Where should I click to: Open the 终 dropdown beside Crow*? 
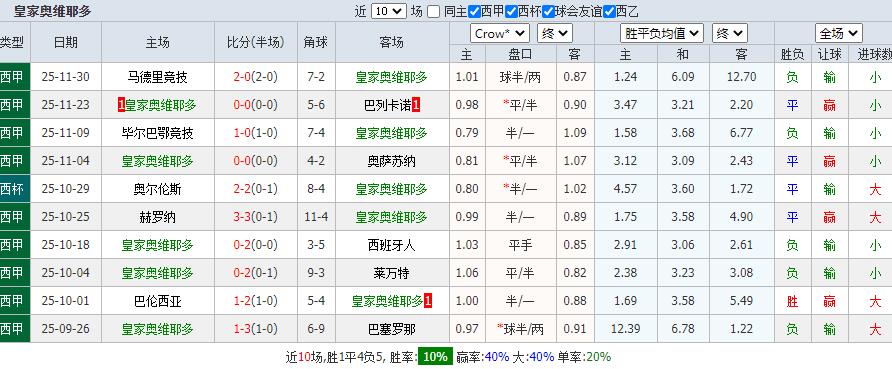[555, 34]
